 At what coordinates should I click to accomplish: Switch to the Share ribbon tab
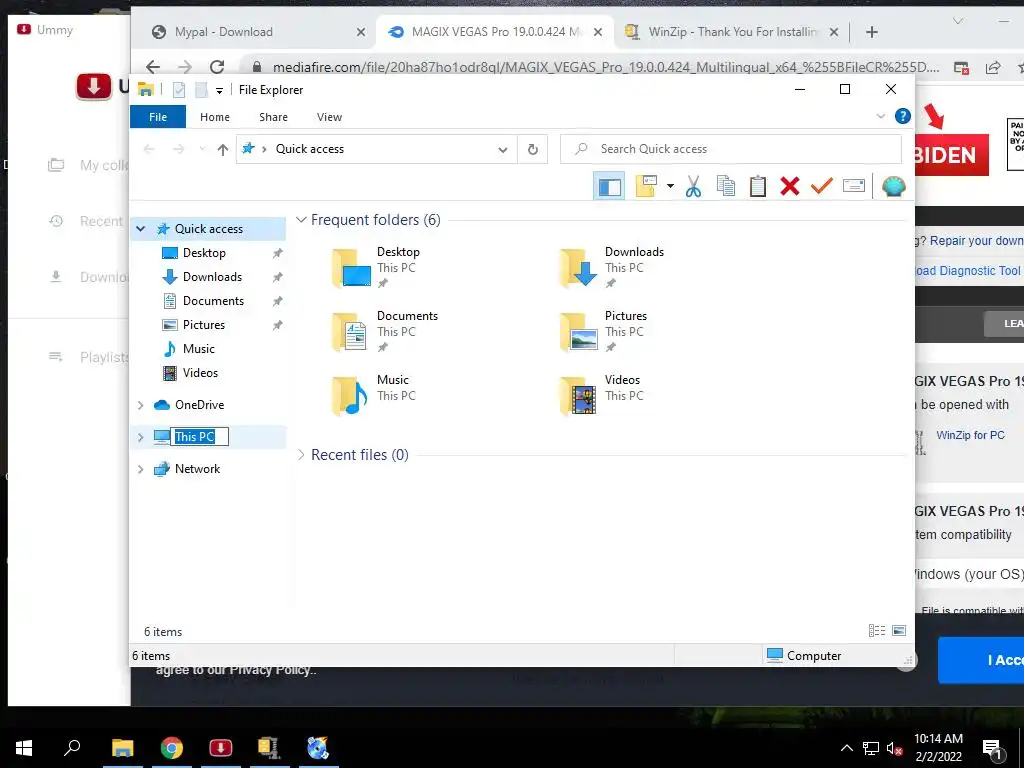pyautogui.click(x=273, y=117)
